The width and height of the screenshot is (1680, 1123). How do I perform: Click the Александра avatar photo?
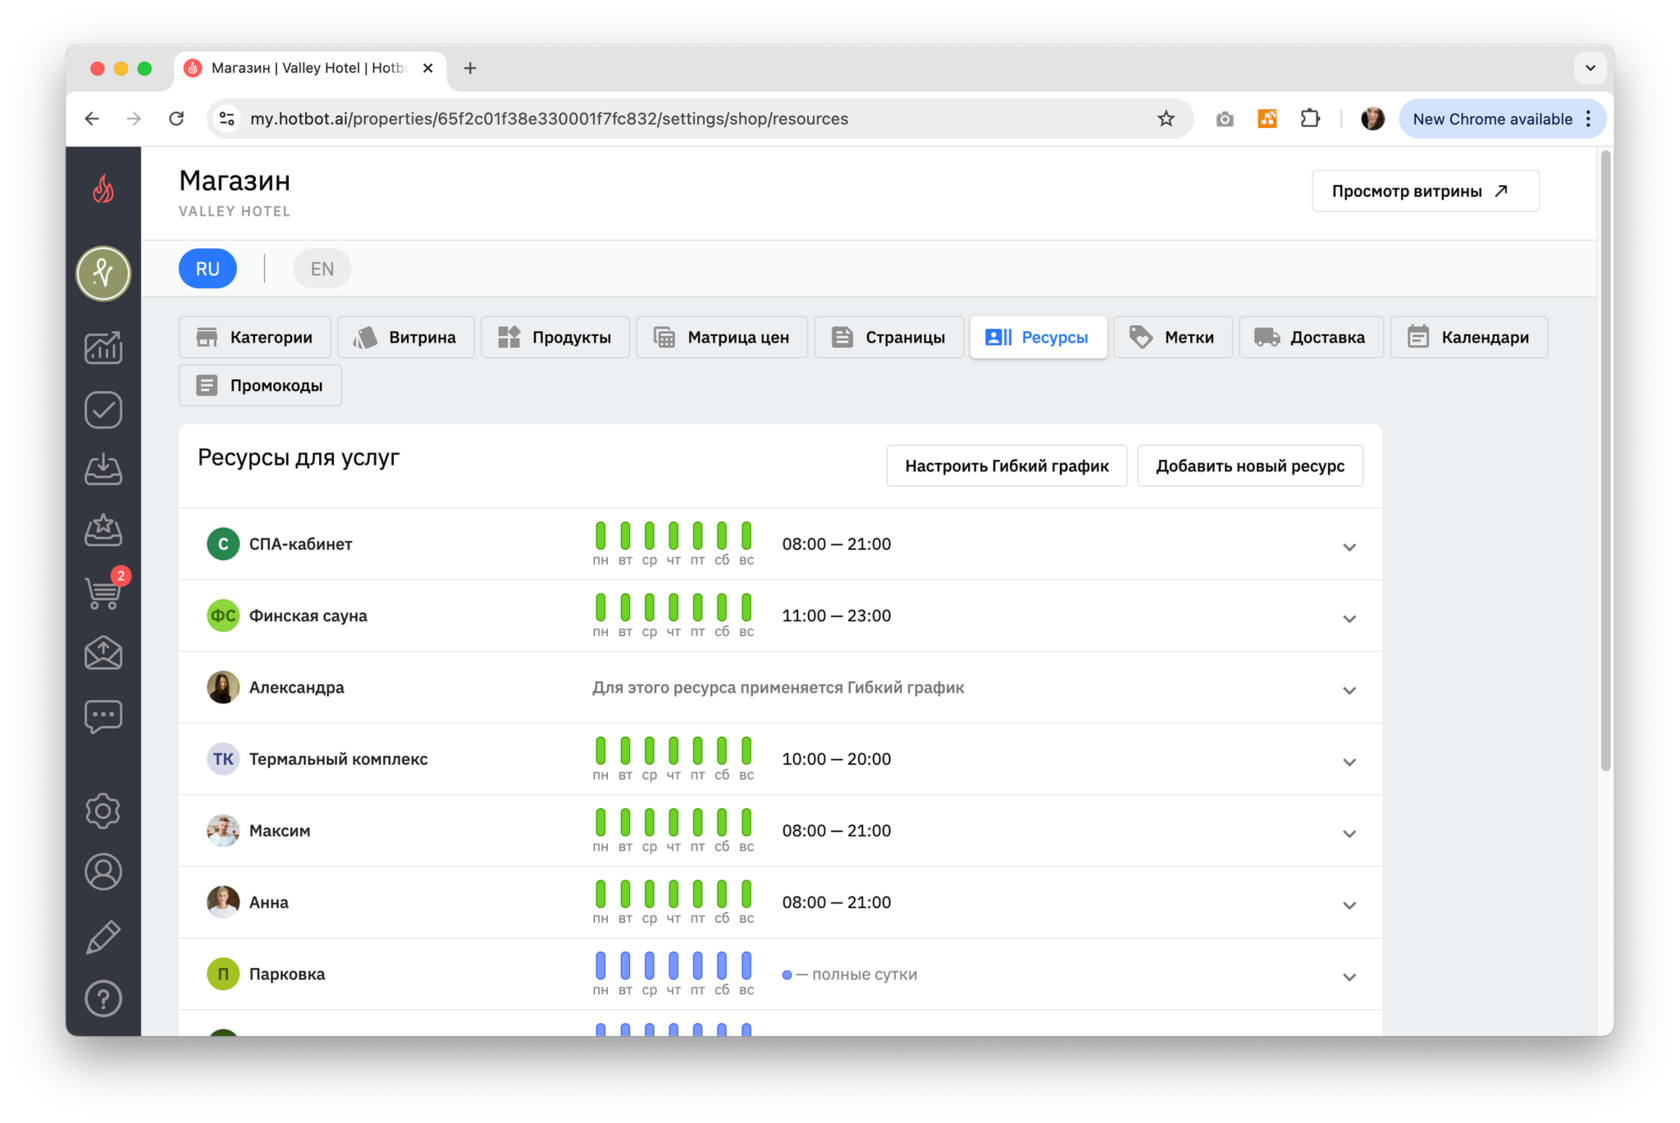(x=223, y=687)
